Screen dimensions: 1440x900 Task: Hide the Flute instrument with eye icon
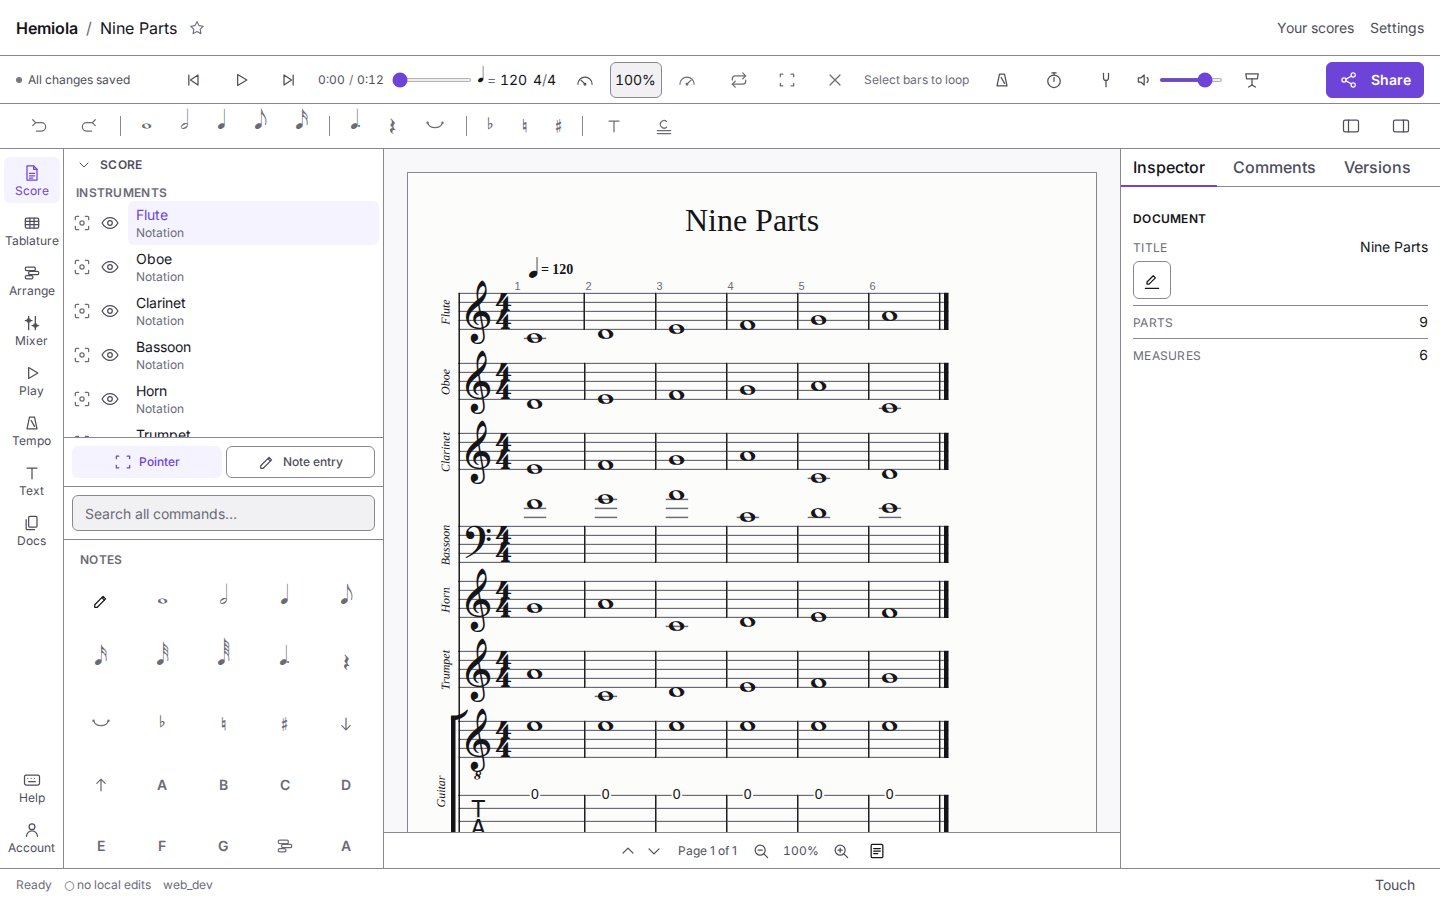tap(111, 223)
